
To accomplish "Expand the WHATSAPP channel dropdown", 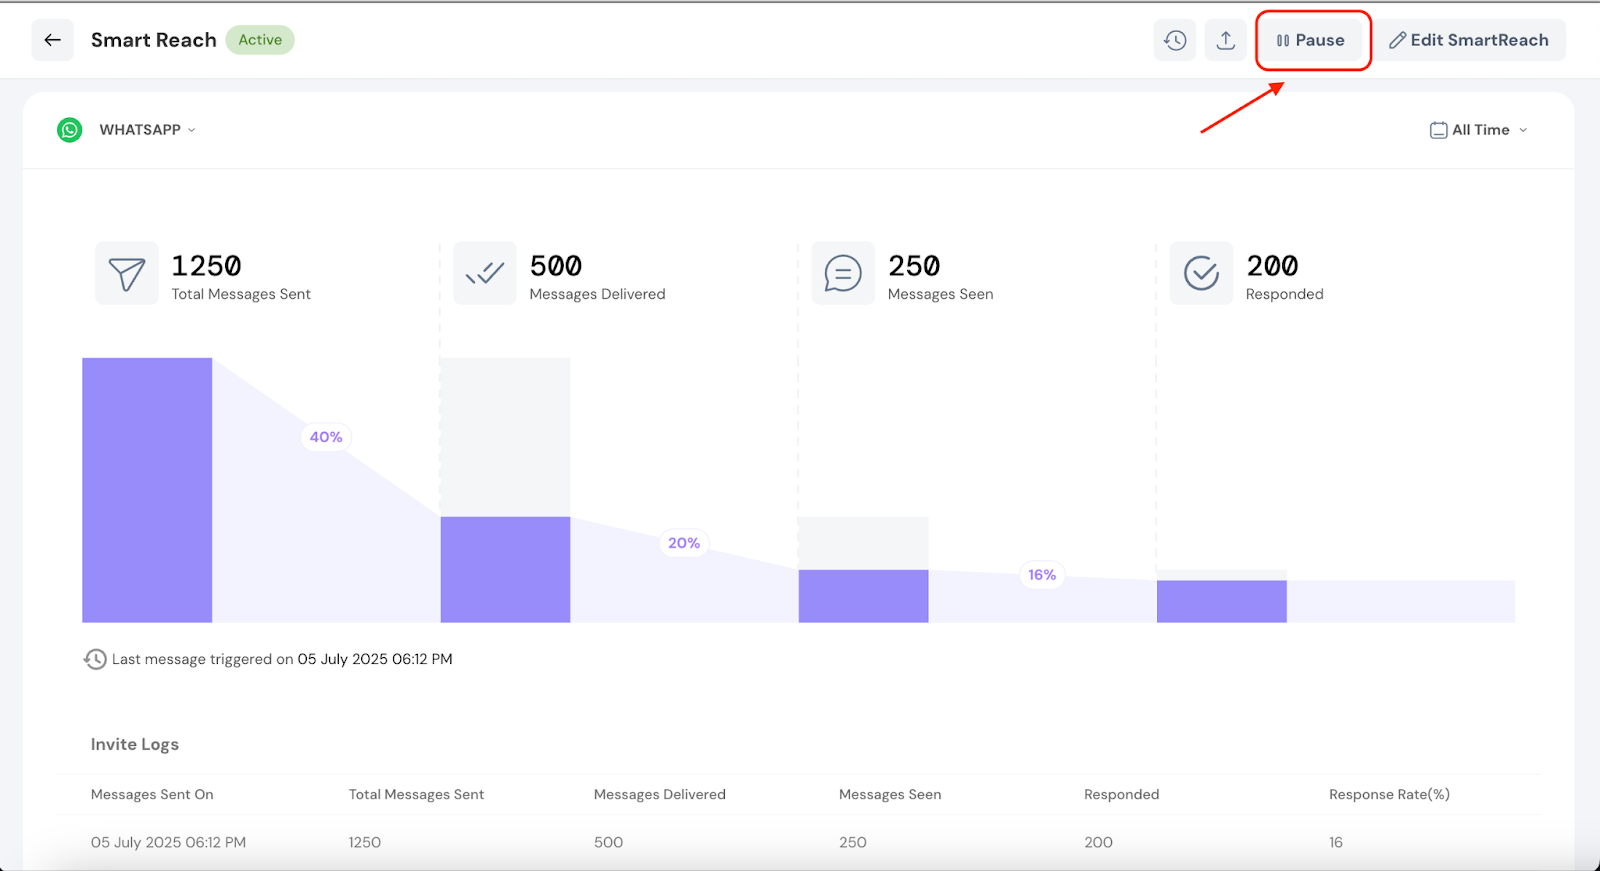I will pyautogui.click(x=147, y=130).
